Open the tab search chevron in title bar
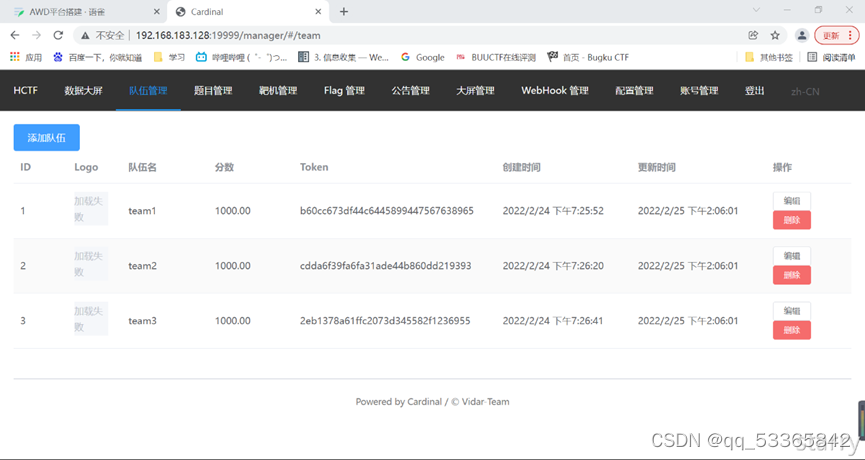Viewport: 865px width, 460px height. pos(756,10)
